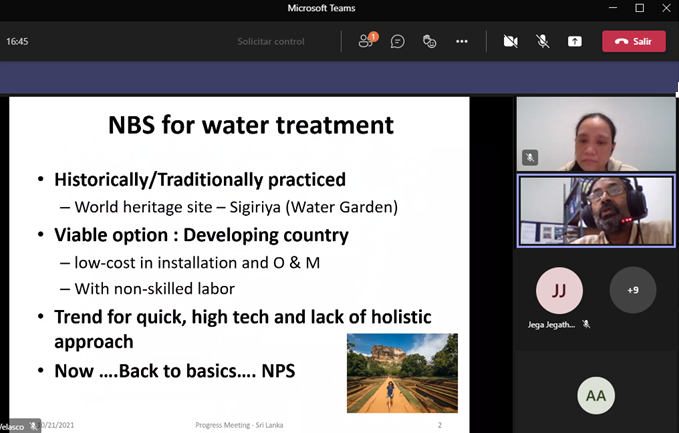Click Salir to leave the meeting
679x433 pixels.
point(634,41)
